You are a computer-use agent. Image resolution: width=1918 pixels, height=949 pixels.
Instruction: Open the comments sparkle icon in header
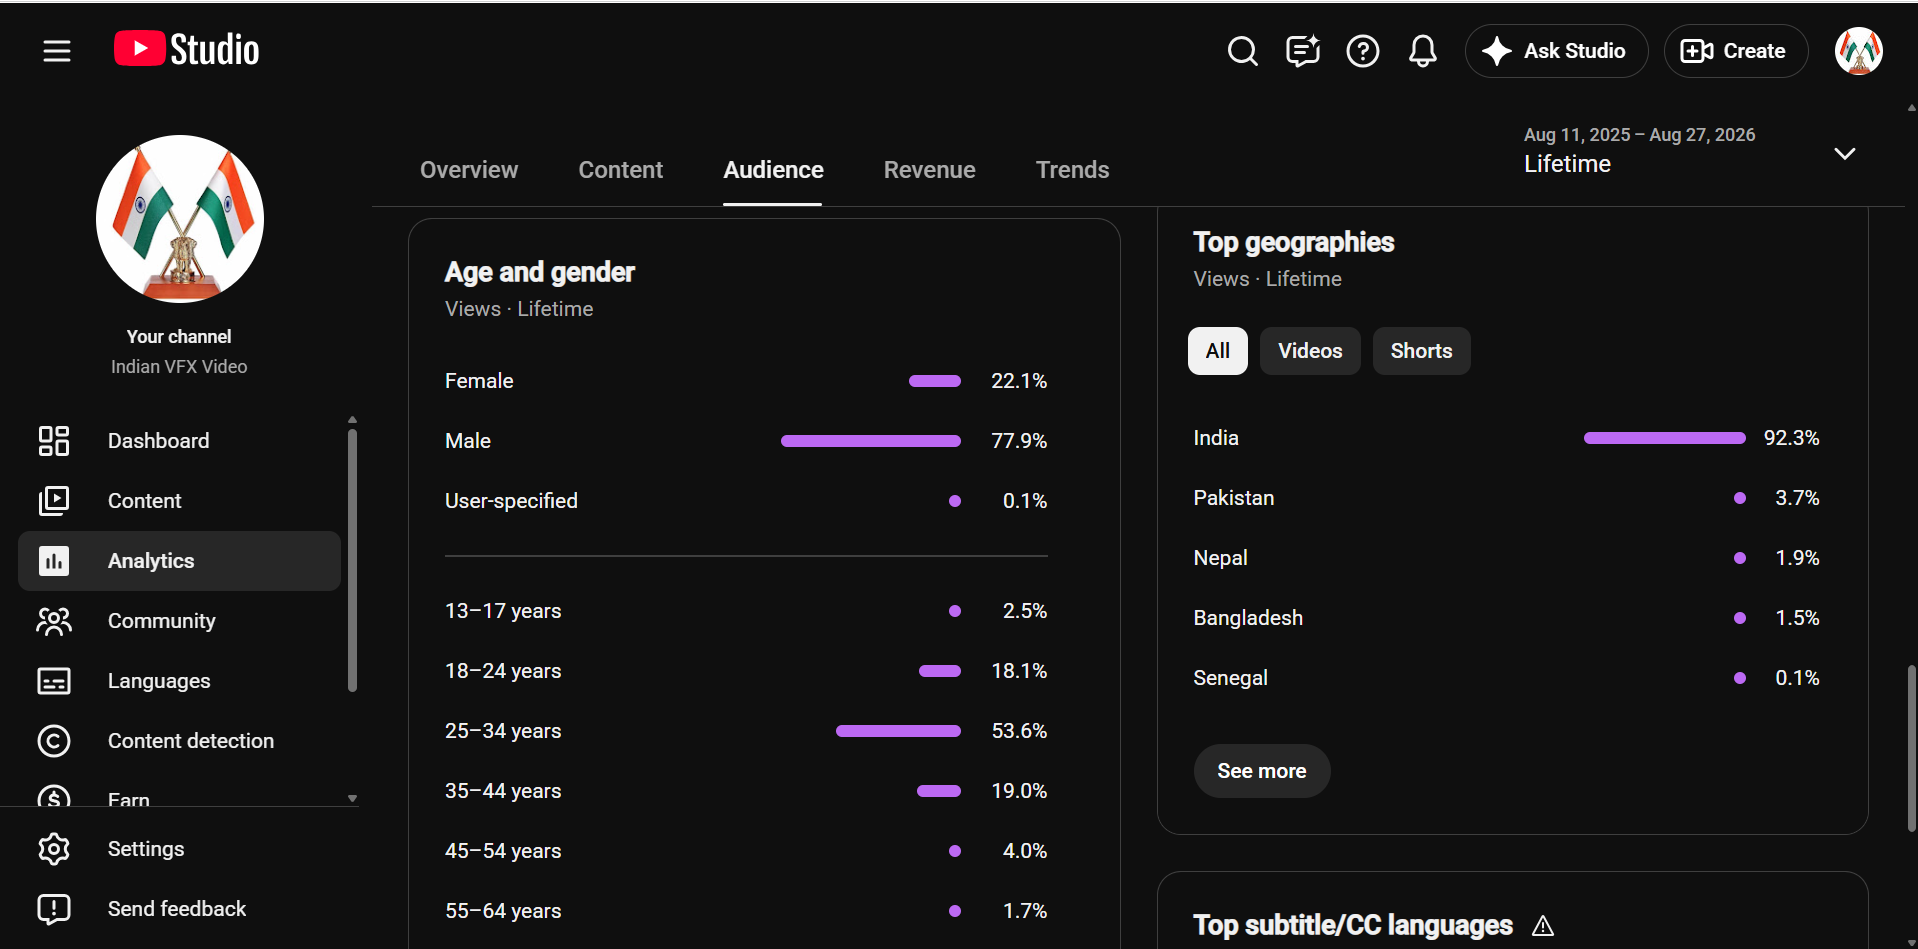coord(1303,51)
